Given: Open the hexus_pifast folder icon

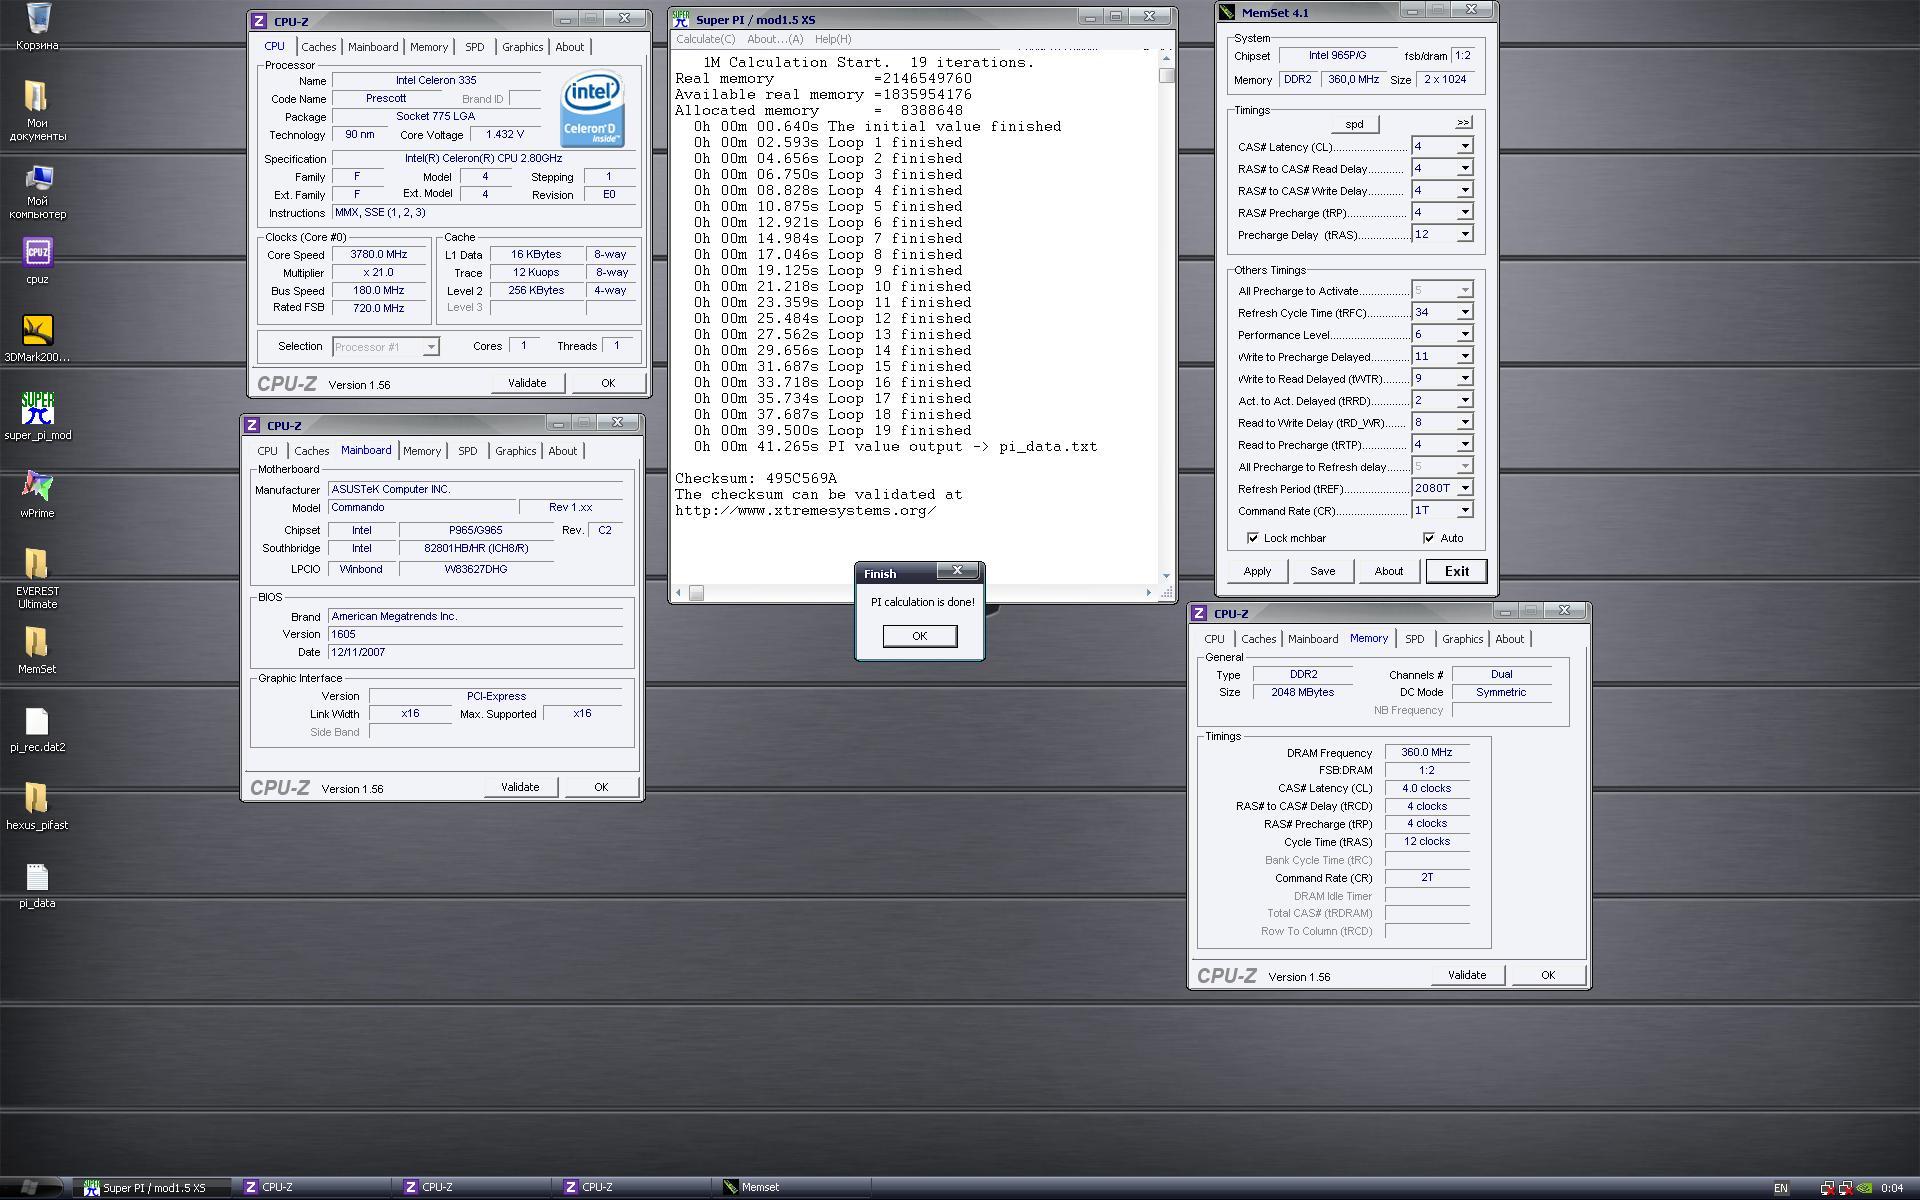Looking at the screenshot, I should [37, 807].
